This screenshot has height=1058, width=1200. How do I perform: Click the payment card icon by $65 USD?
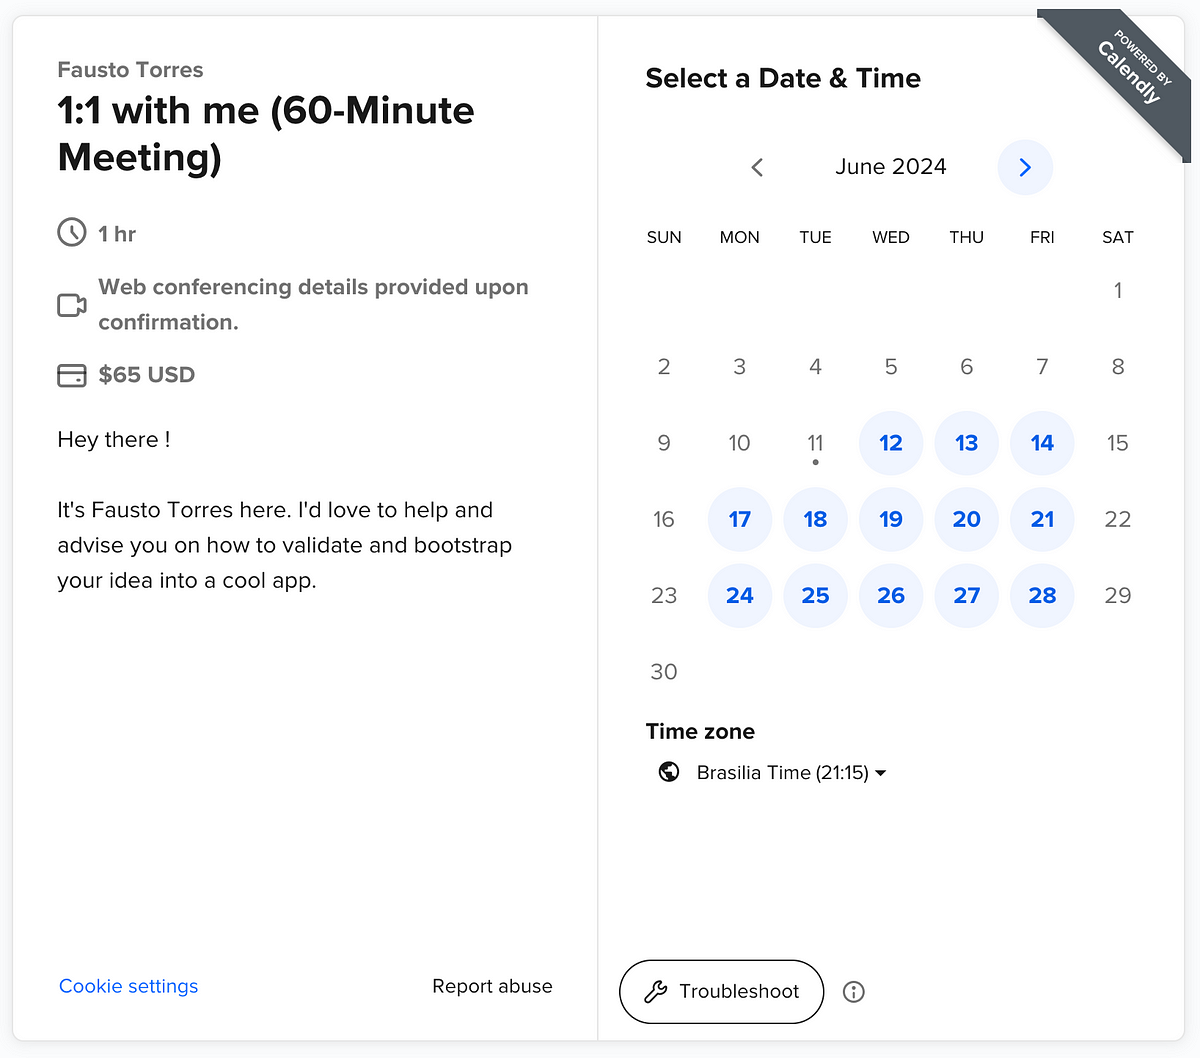click(72, 376)
